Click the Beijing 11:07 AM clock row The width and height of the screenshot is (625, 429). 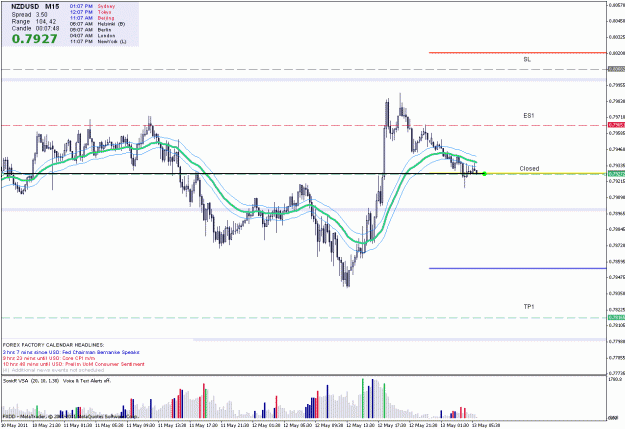click(x=92, y=18)
